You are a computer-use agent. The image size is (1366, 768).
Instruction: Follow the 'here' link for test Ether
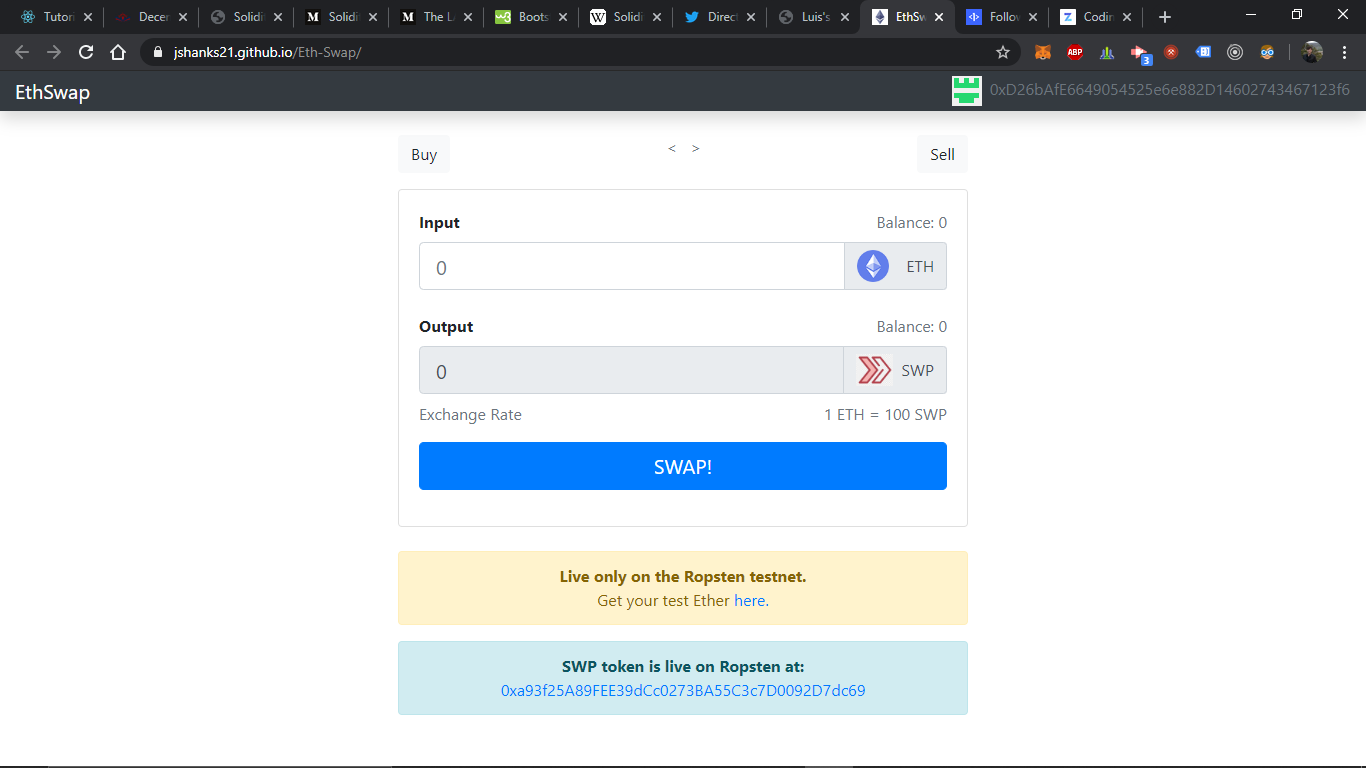(749, 600)
